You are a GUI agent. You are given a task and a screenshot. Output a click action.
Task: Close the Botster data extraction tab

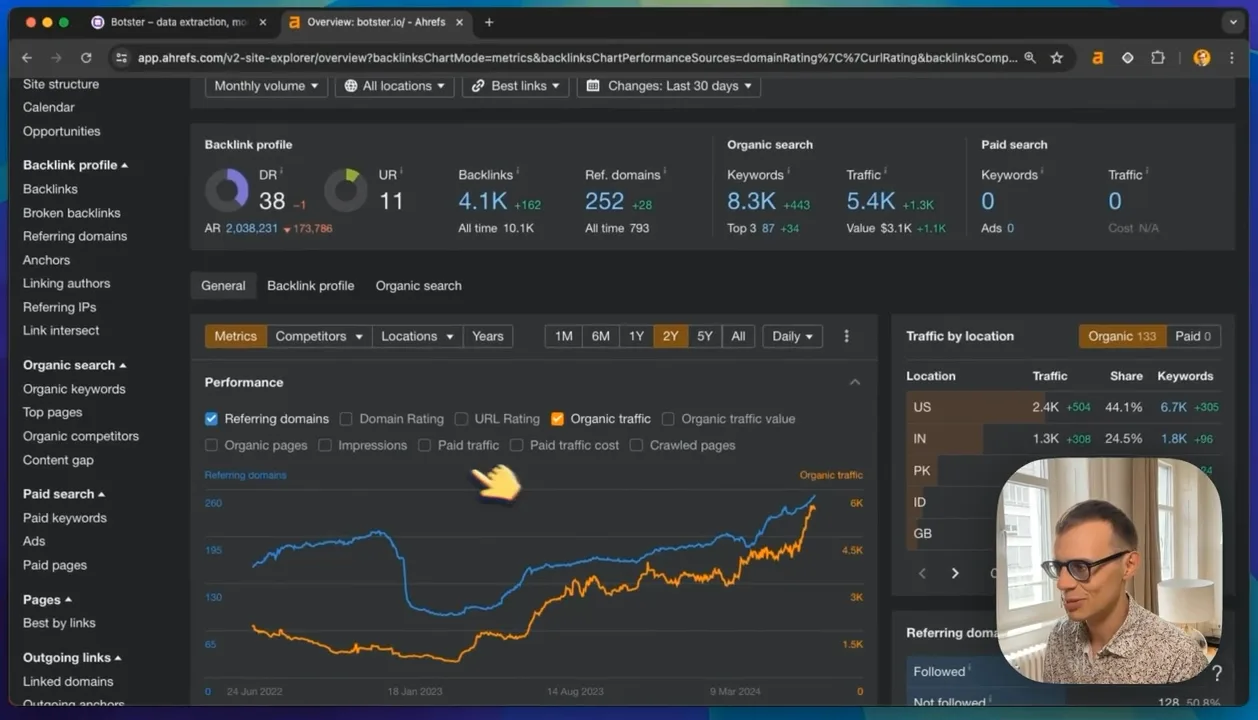point(263,22)
